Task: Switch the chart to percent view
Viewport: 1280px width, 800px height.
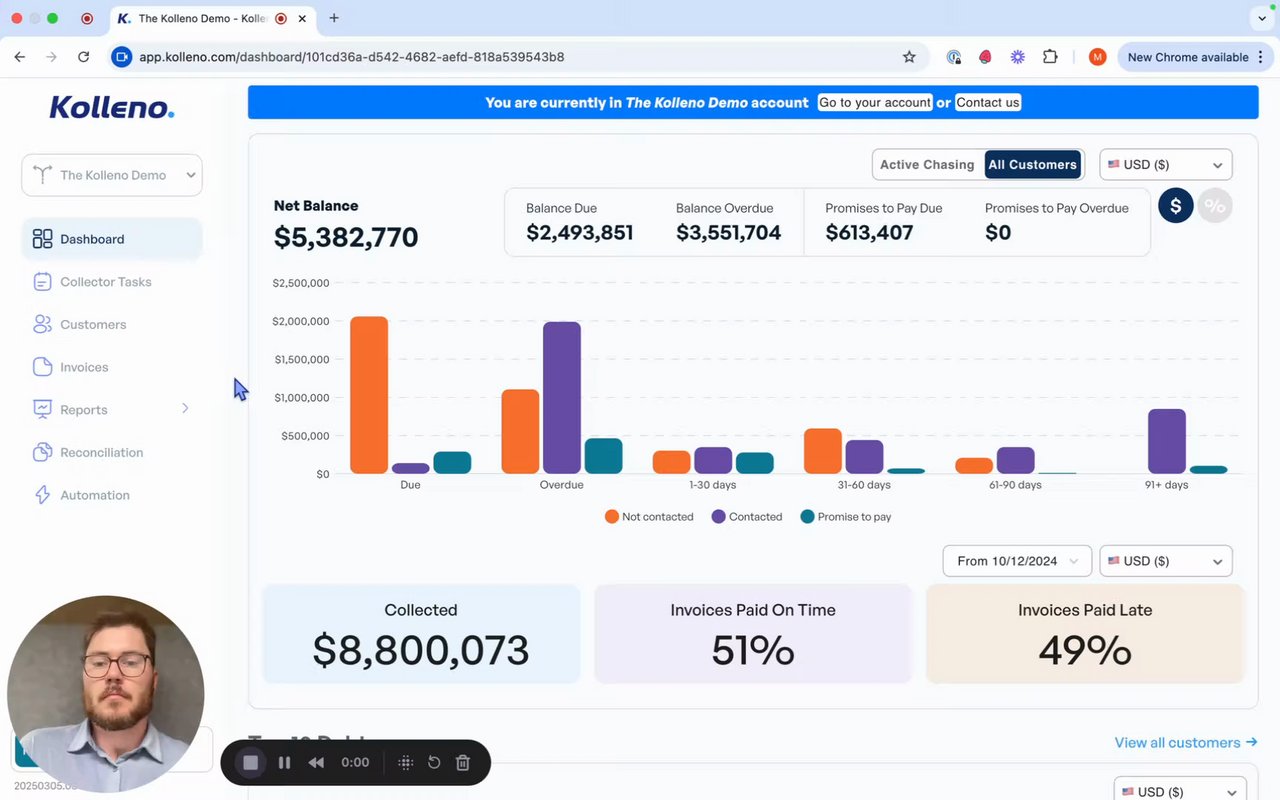Action: point(1215,206)
